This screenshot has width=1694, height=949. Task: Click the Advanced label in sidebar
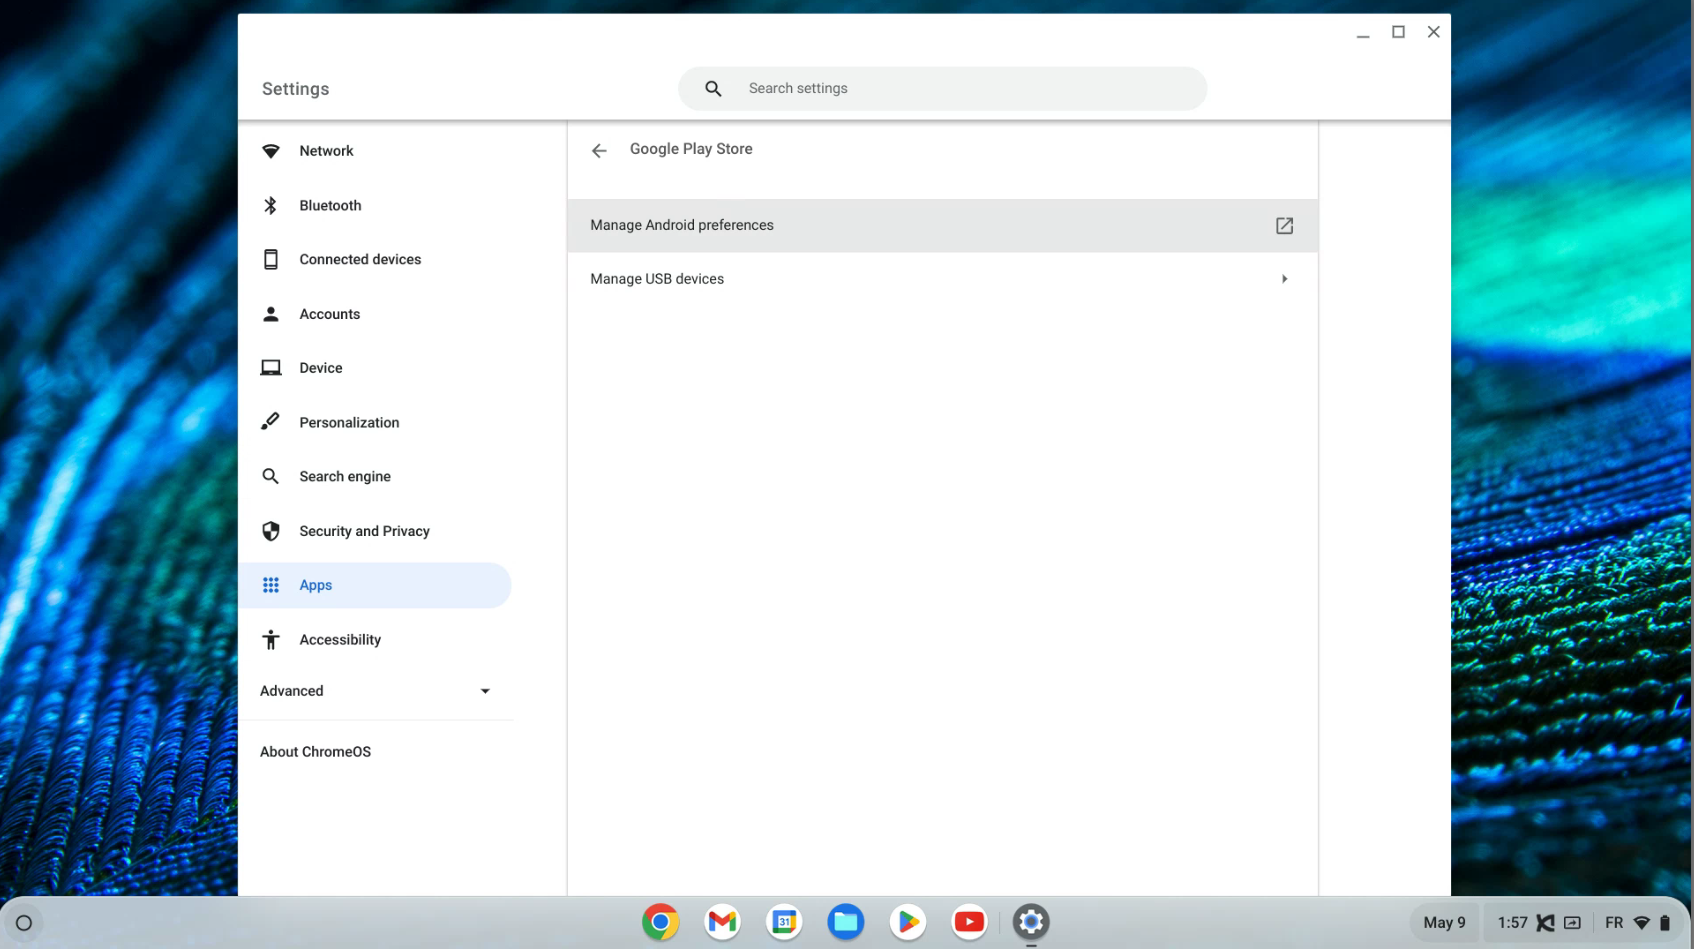point(292,691)
